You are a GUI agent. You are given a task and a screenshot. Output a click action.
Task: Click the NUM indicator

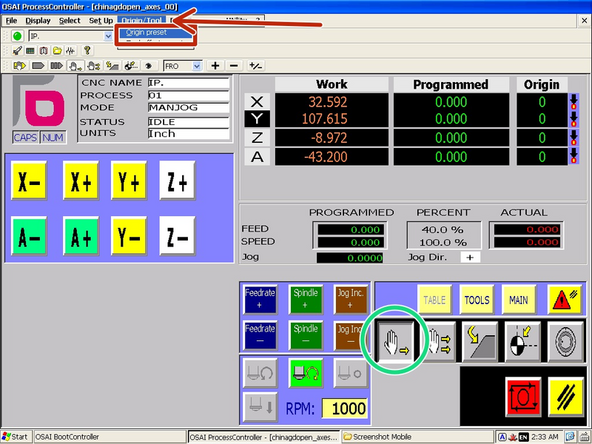point(53,137)
